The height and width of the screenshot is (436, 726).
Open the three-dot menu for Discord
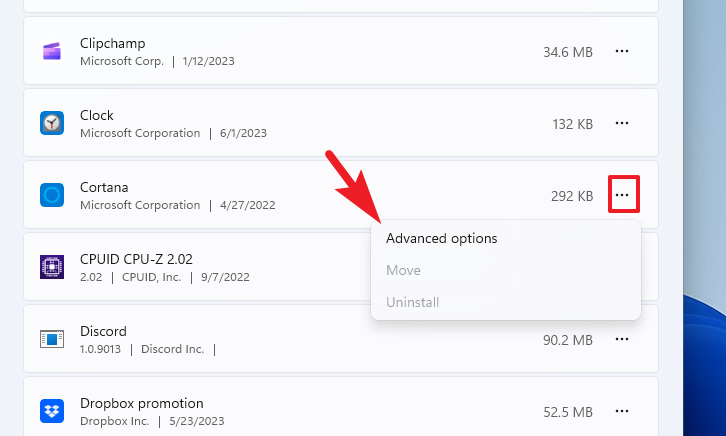pyautogui.click(x=622, y=339)
